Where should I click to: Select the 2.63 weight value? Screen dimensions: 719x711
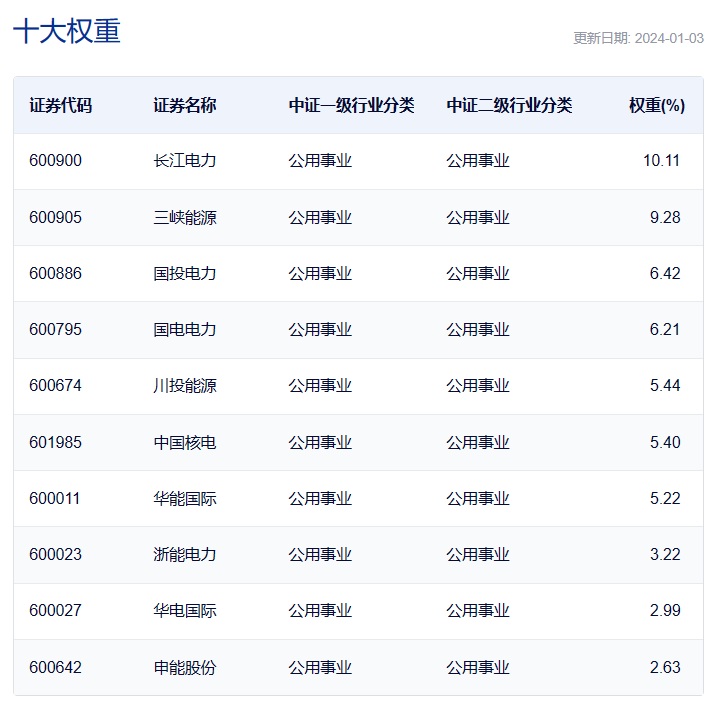point(664,667)
